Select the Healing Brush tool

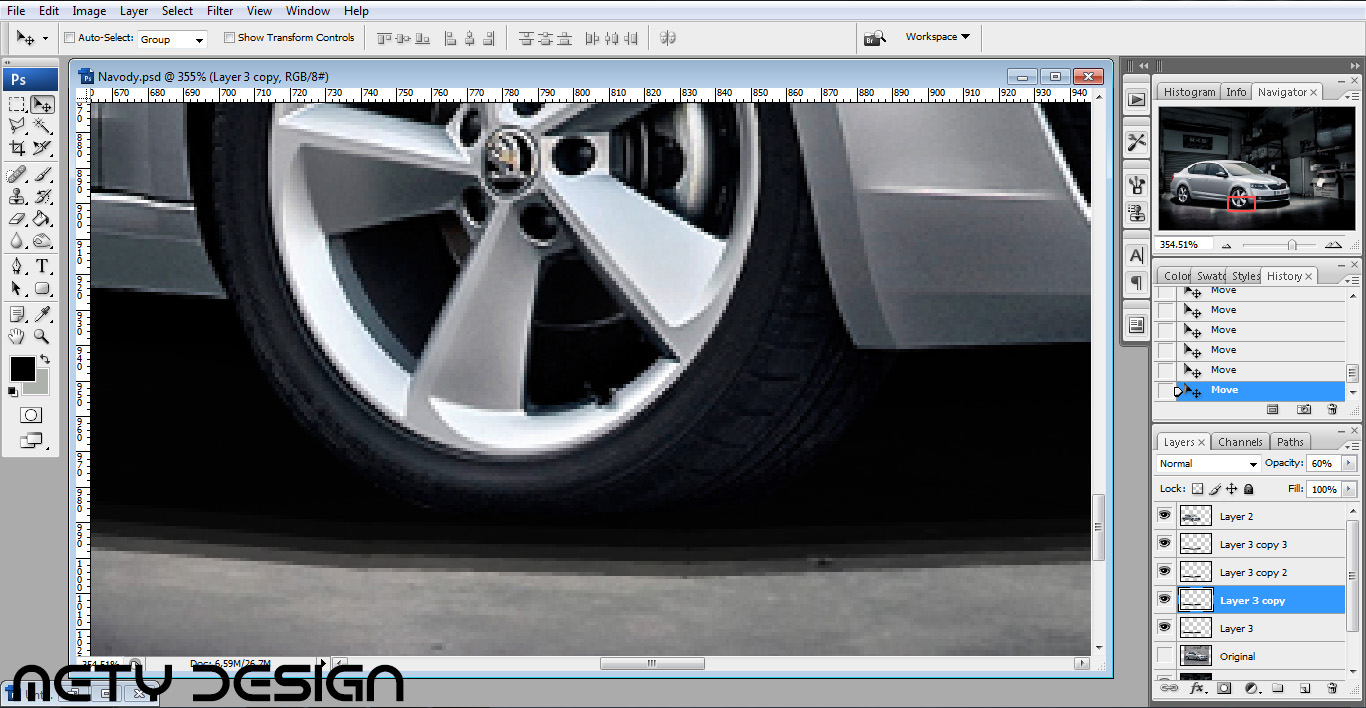(17, 175)
